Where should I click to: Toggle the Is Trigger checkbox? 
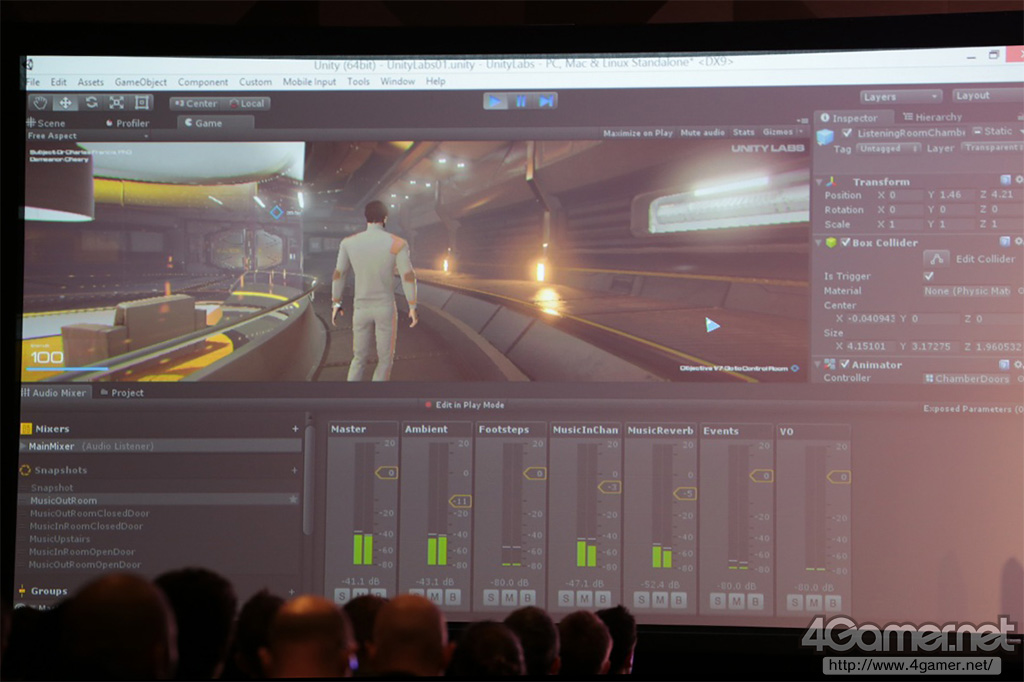pos(929,276)
